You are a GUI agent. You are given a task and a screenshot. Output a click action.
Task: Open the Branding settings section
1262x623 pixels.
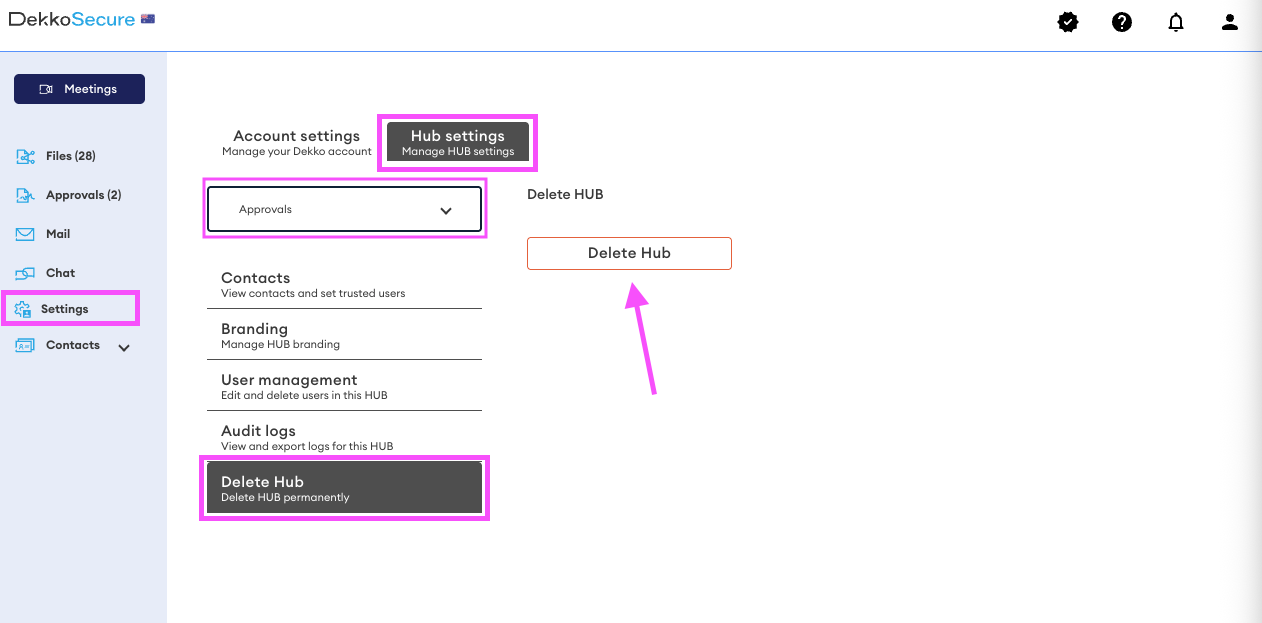(x=345, y=335)
